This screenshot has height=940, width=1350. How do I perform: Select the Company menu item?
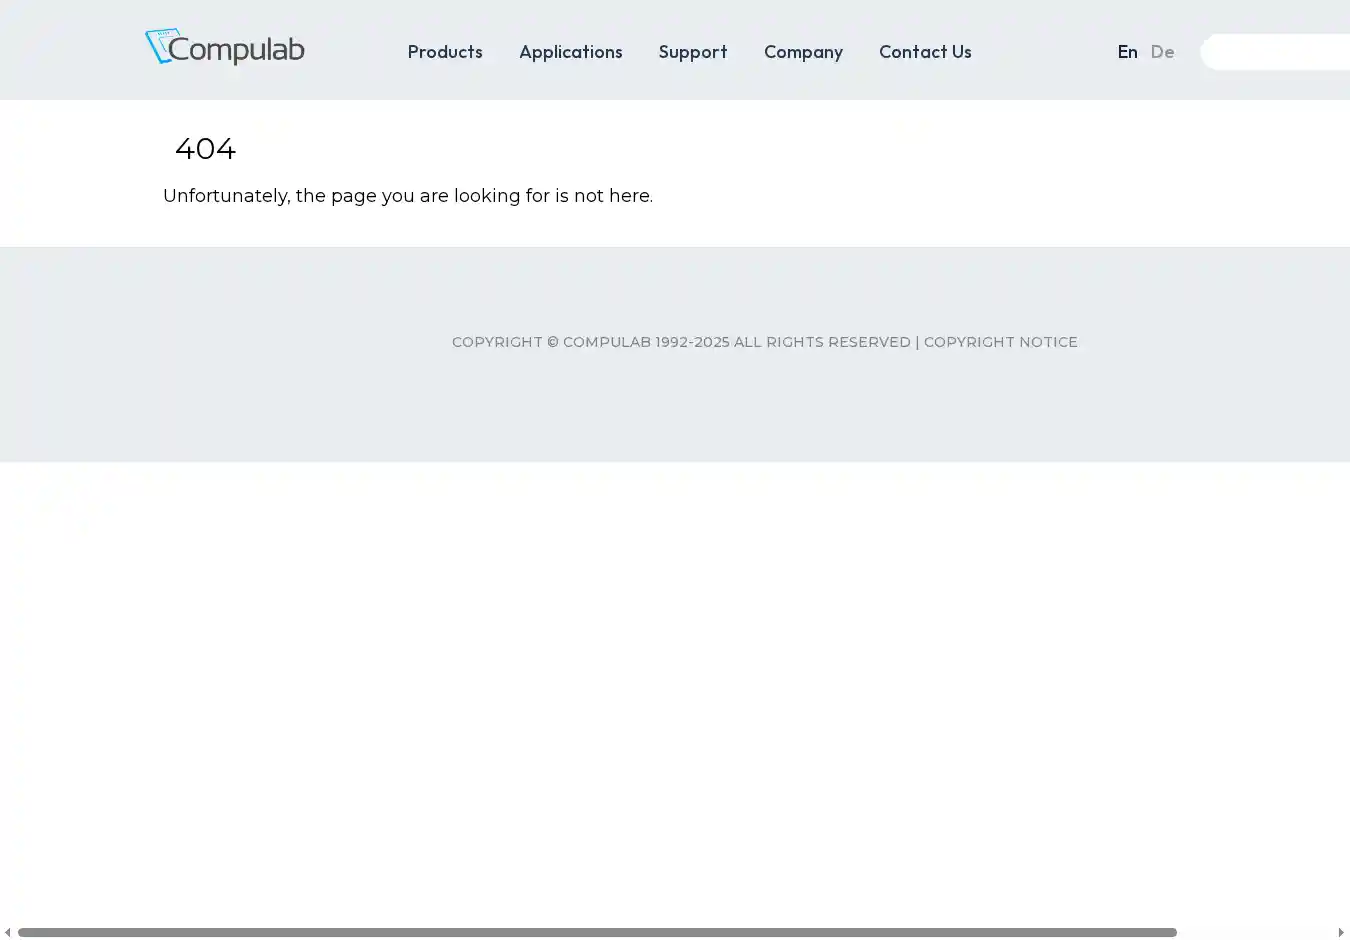pos(803,52)
